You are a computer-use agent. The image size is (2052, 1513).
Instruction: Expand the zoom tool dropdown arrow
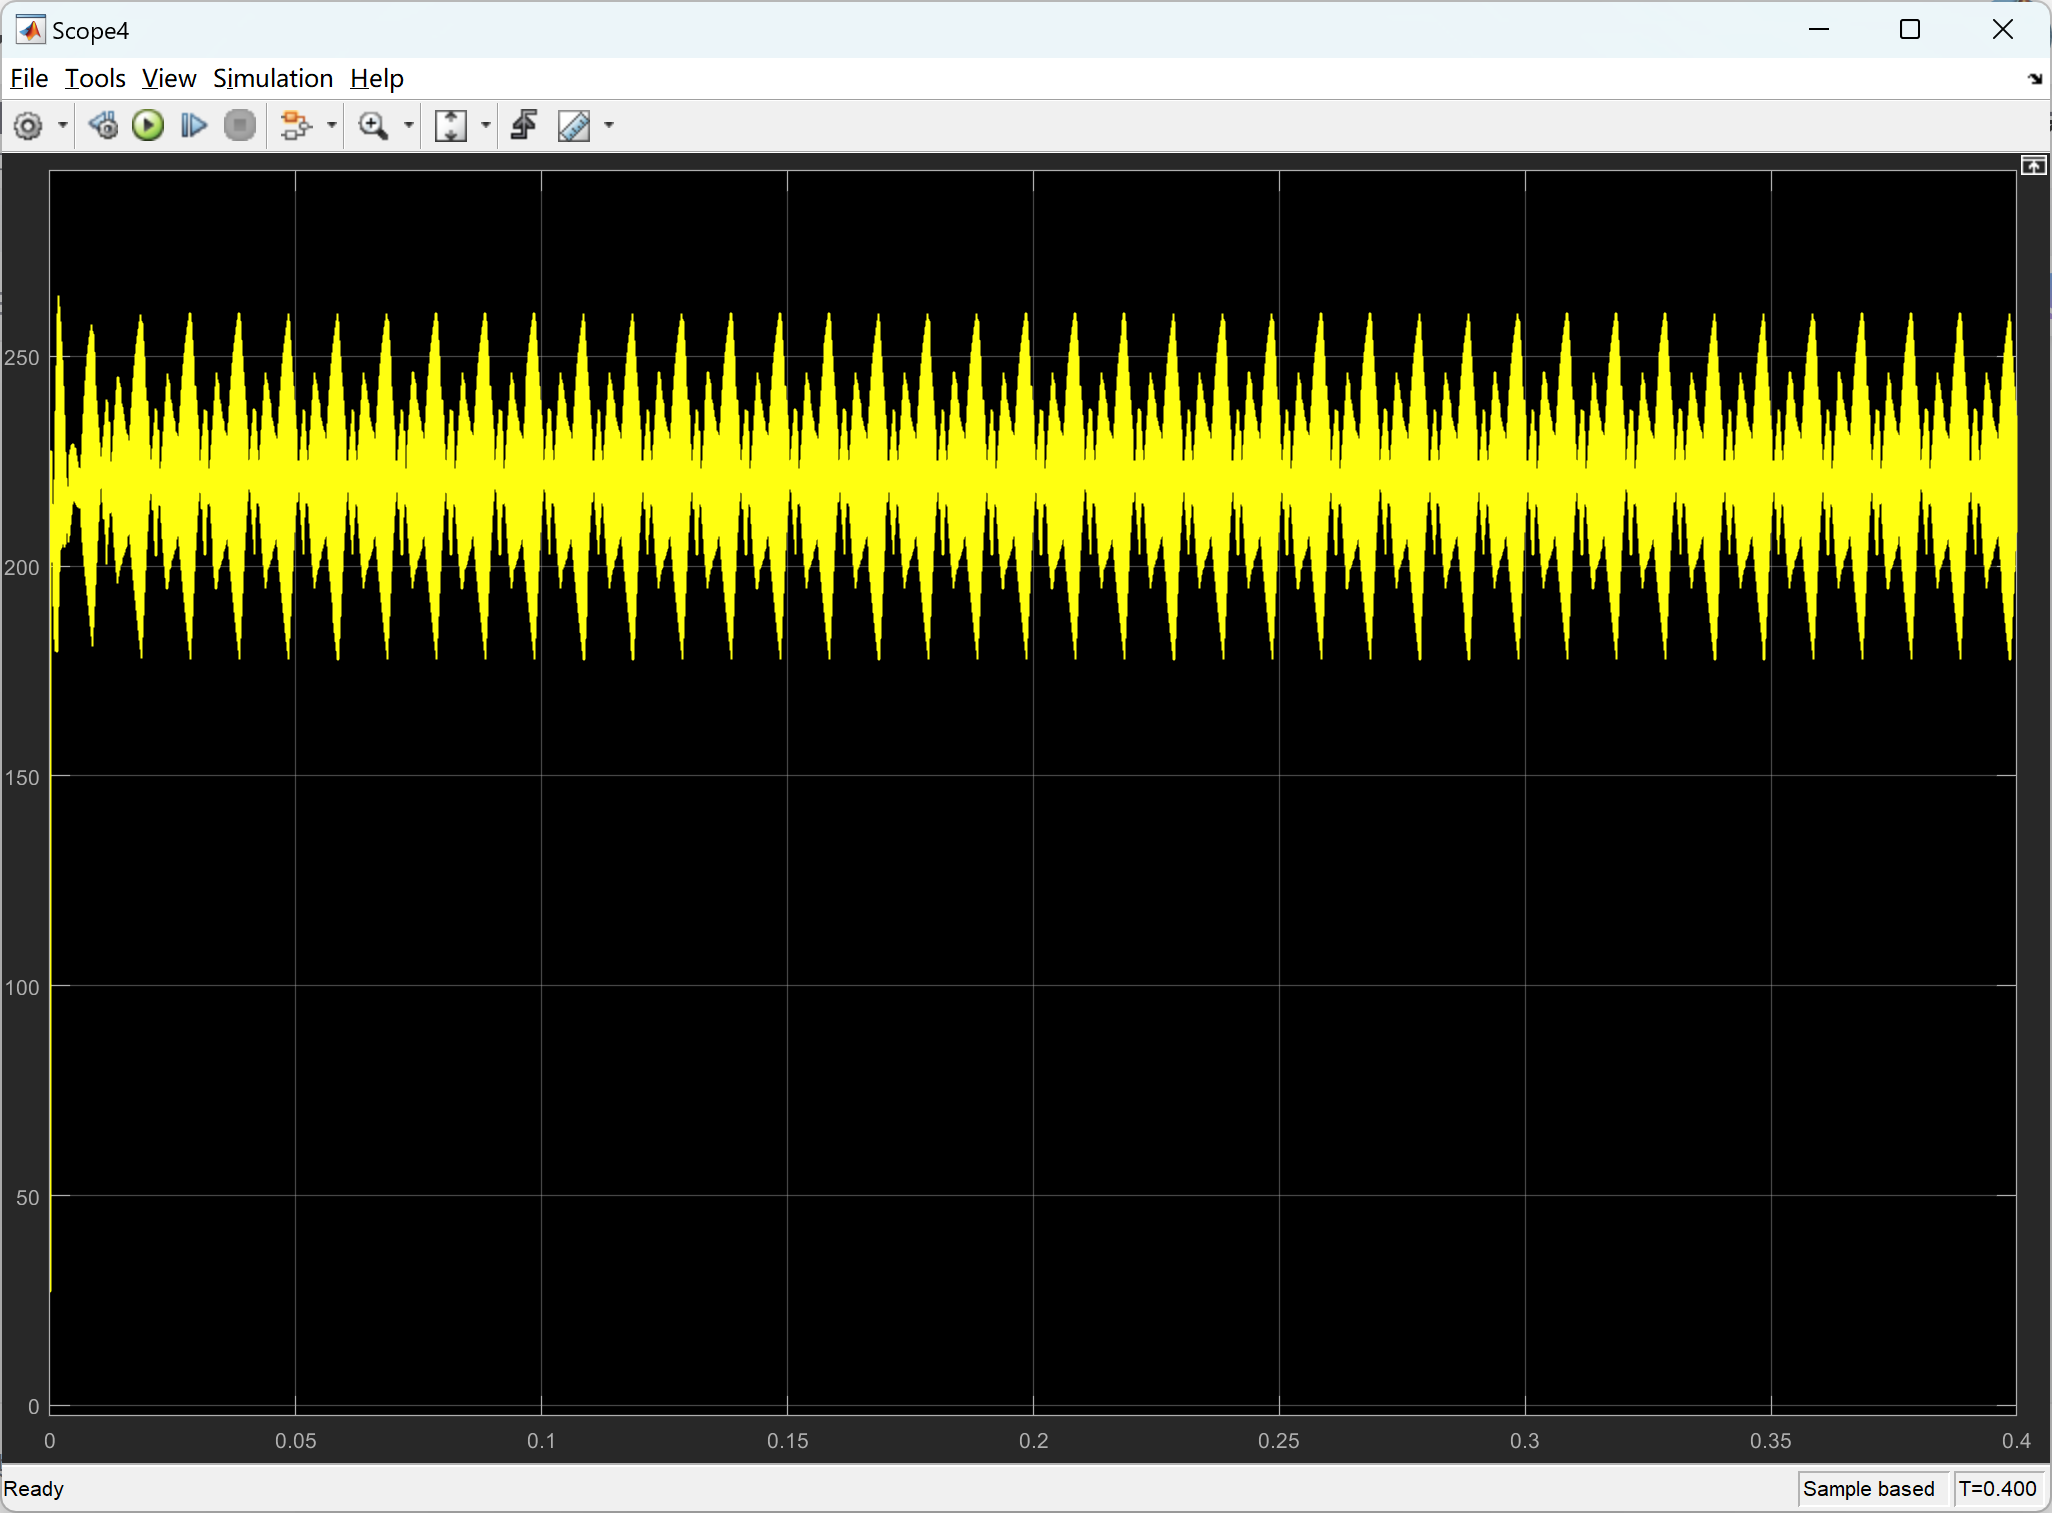[408, 126]
